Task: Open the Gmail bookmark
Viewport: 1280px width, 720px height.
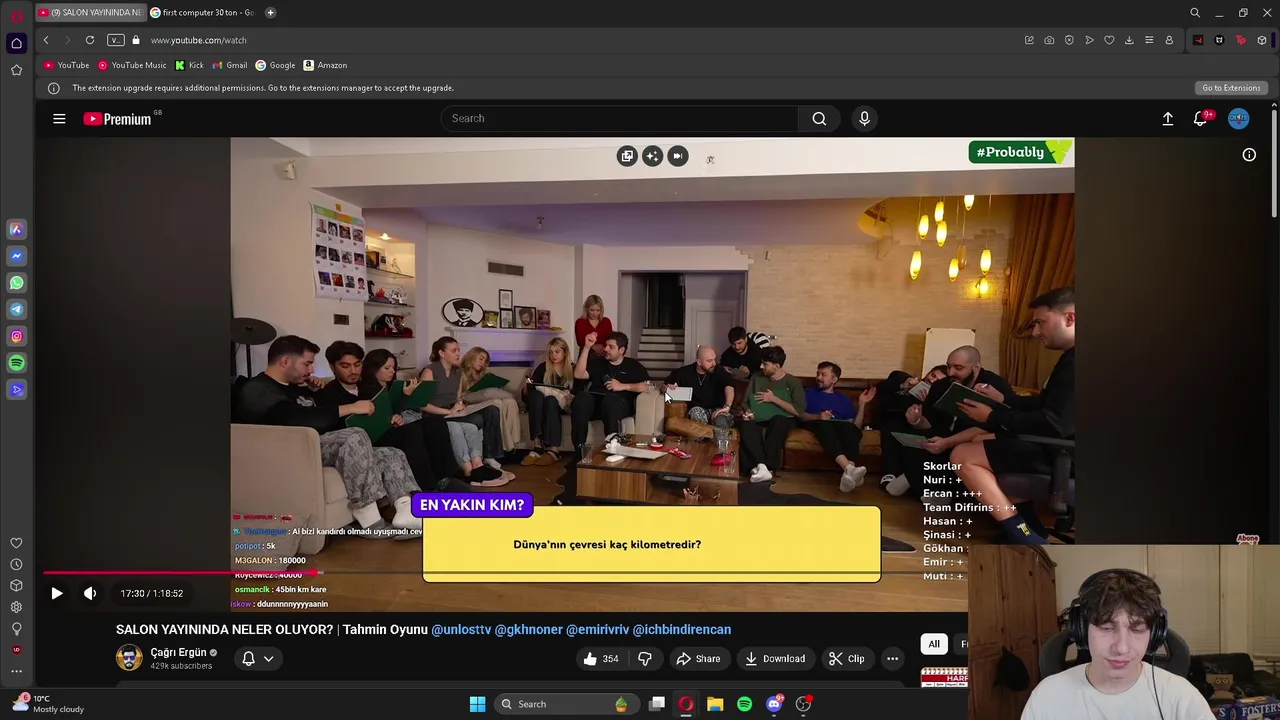Action: click(230, 65)
